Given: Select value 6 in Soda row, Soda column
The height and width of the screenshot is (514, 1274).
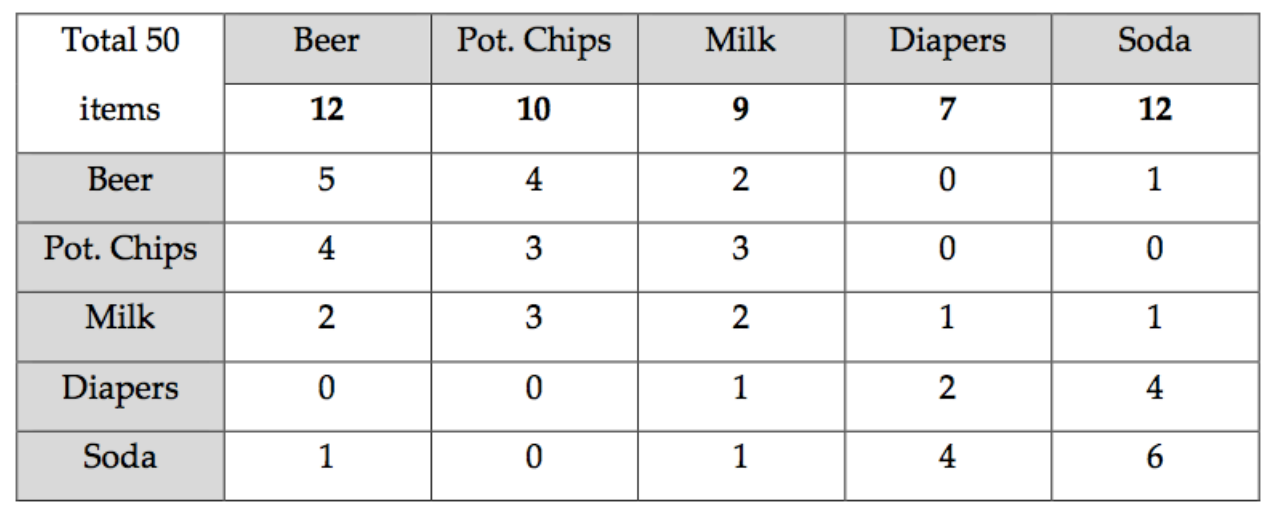Looking at the screenshot, I should point(1155,458).
